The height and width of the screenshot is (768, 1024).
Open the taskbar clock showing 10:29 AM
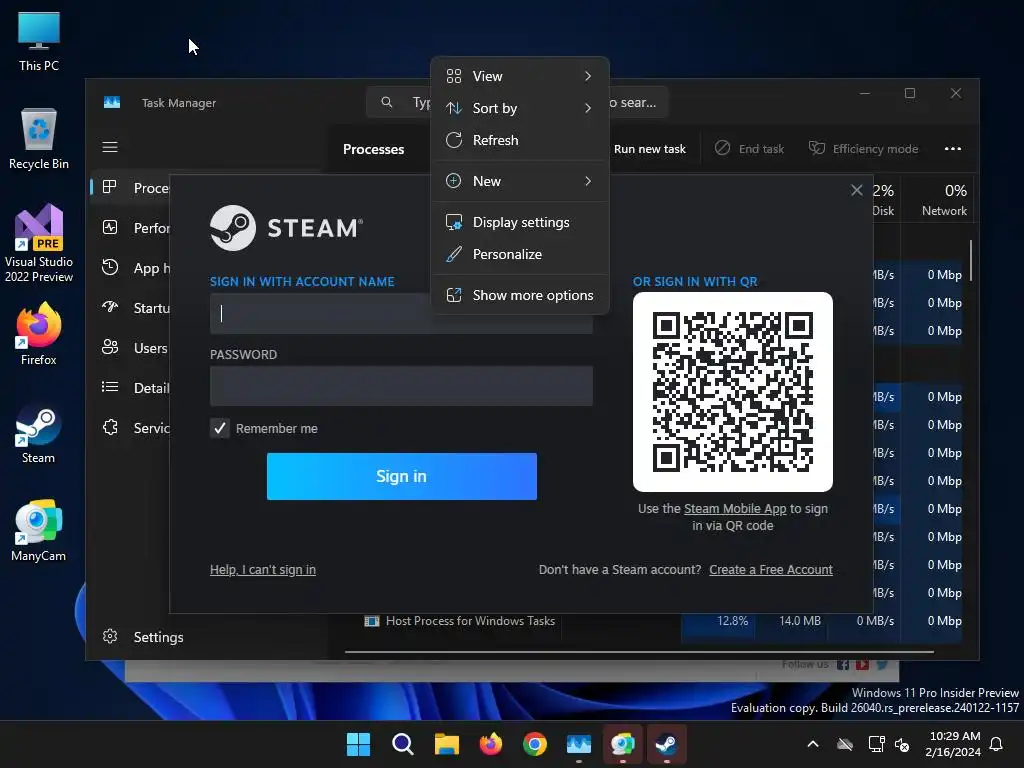[x=953, y=744]
